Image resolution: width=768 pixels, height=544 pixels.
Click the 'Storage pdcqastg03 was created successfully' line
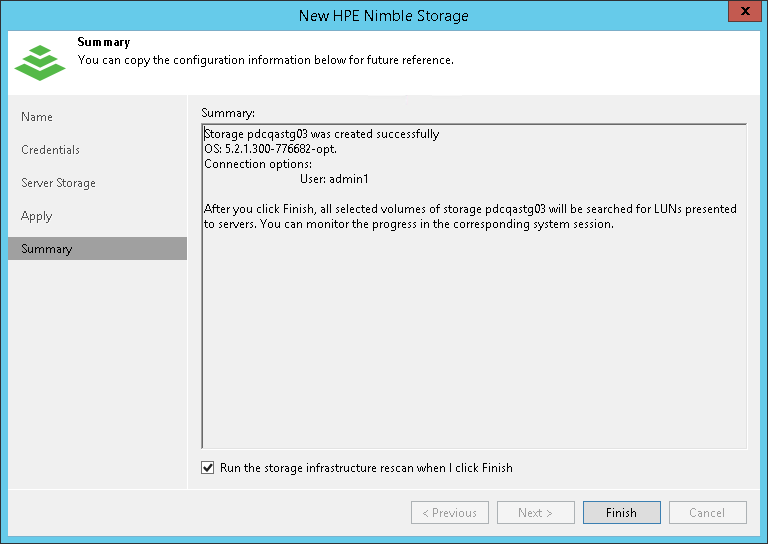tap(321, 134)
